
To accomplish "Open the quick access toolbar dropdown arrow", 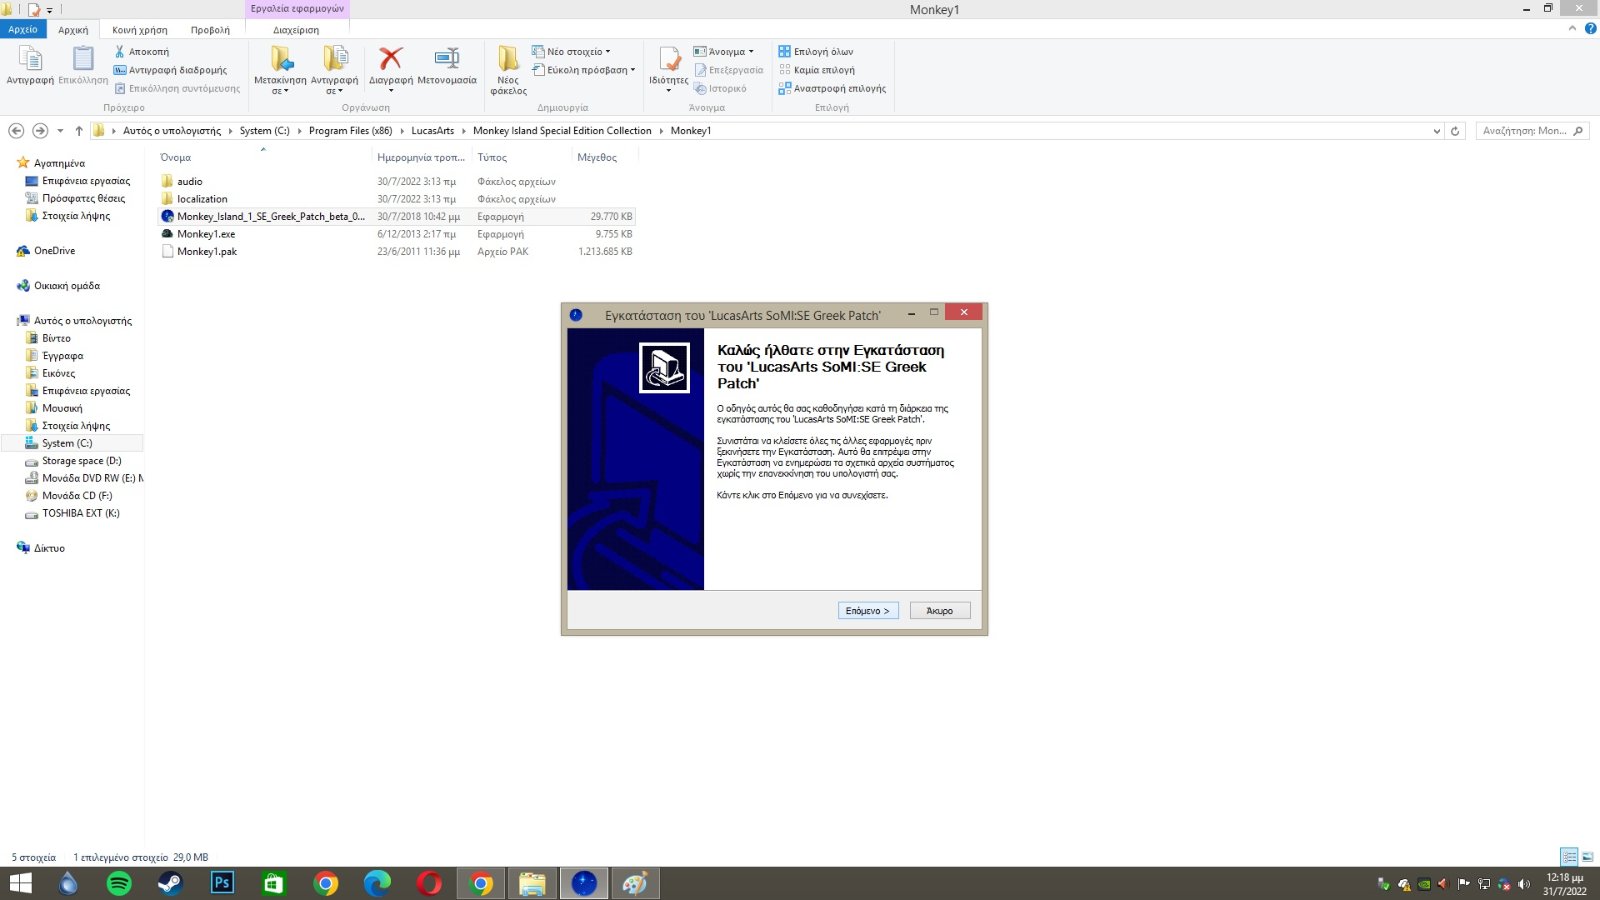I will click(50, 10).
